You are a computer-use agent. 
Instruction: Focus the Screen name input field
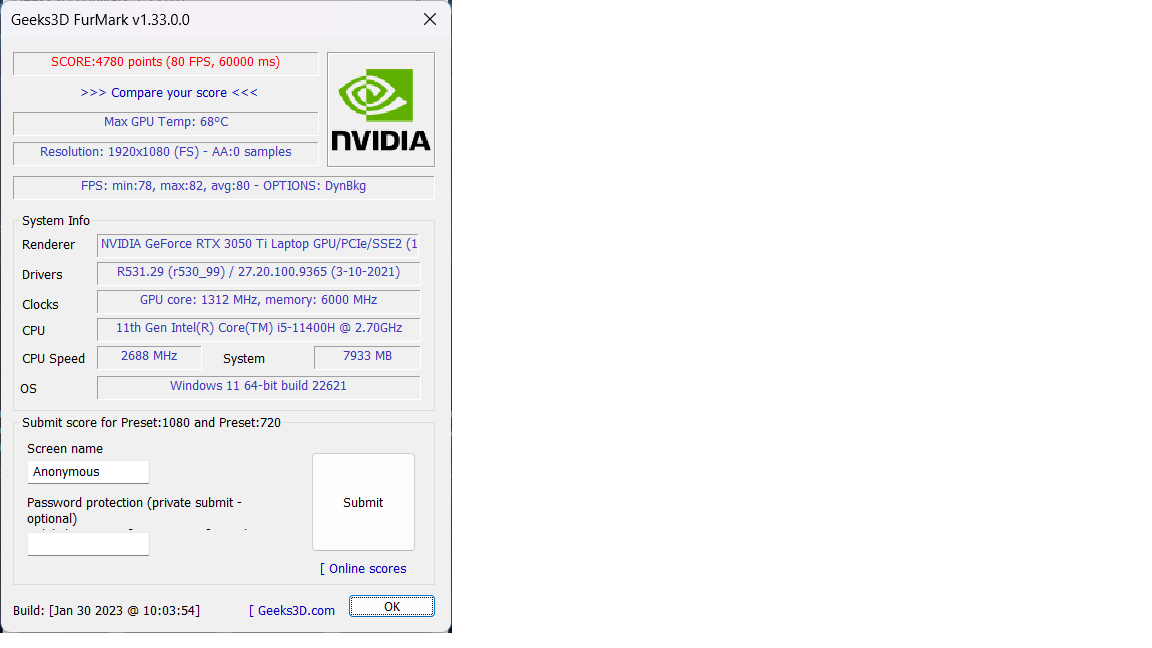88,472
